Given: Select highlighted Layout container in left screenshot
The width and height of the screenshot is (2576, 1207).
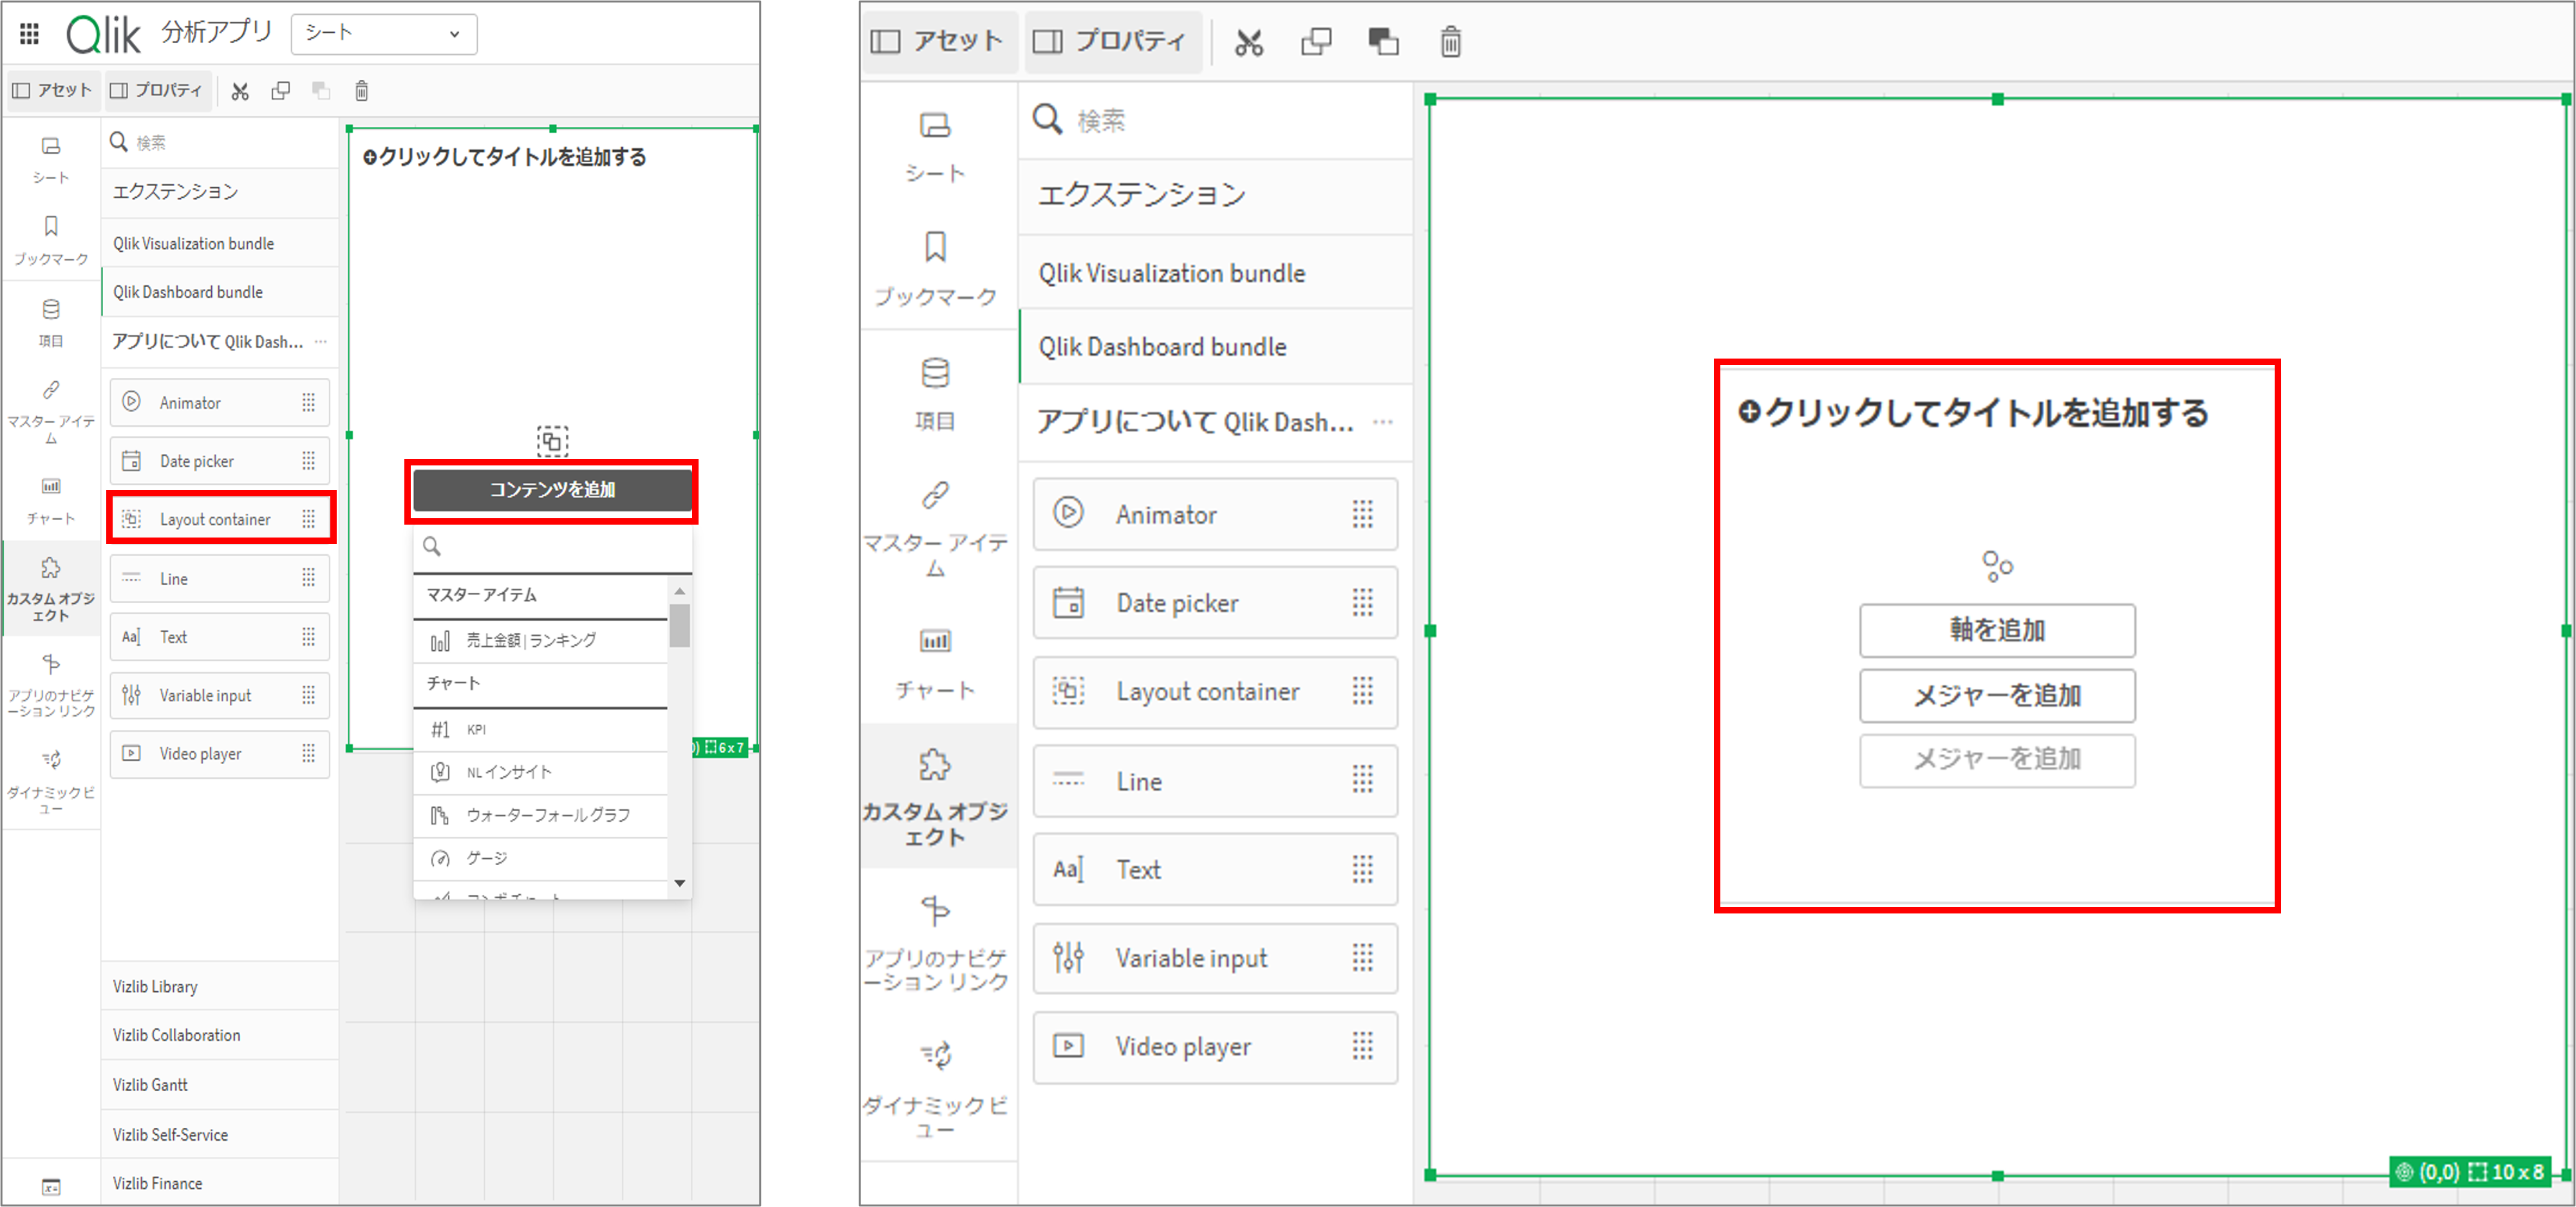Looking at the screenshot, I should (x=220, y=519).
